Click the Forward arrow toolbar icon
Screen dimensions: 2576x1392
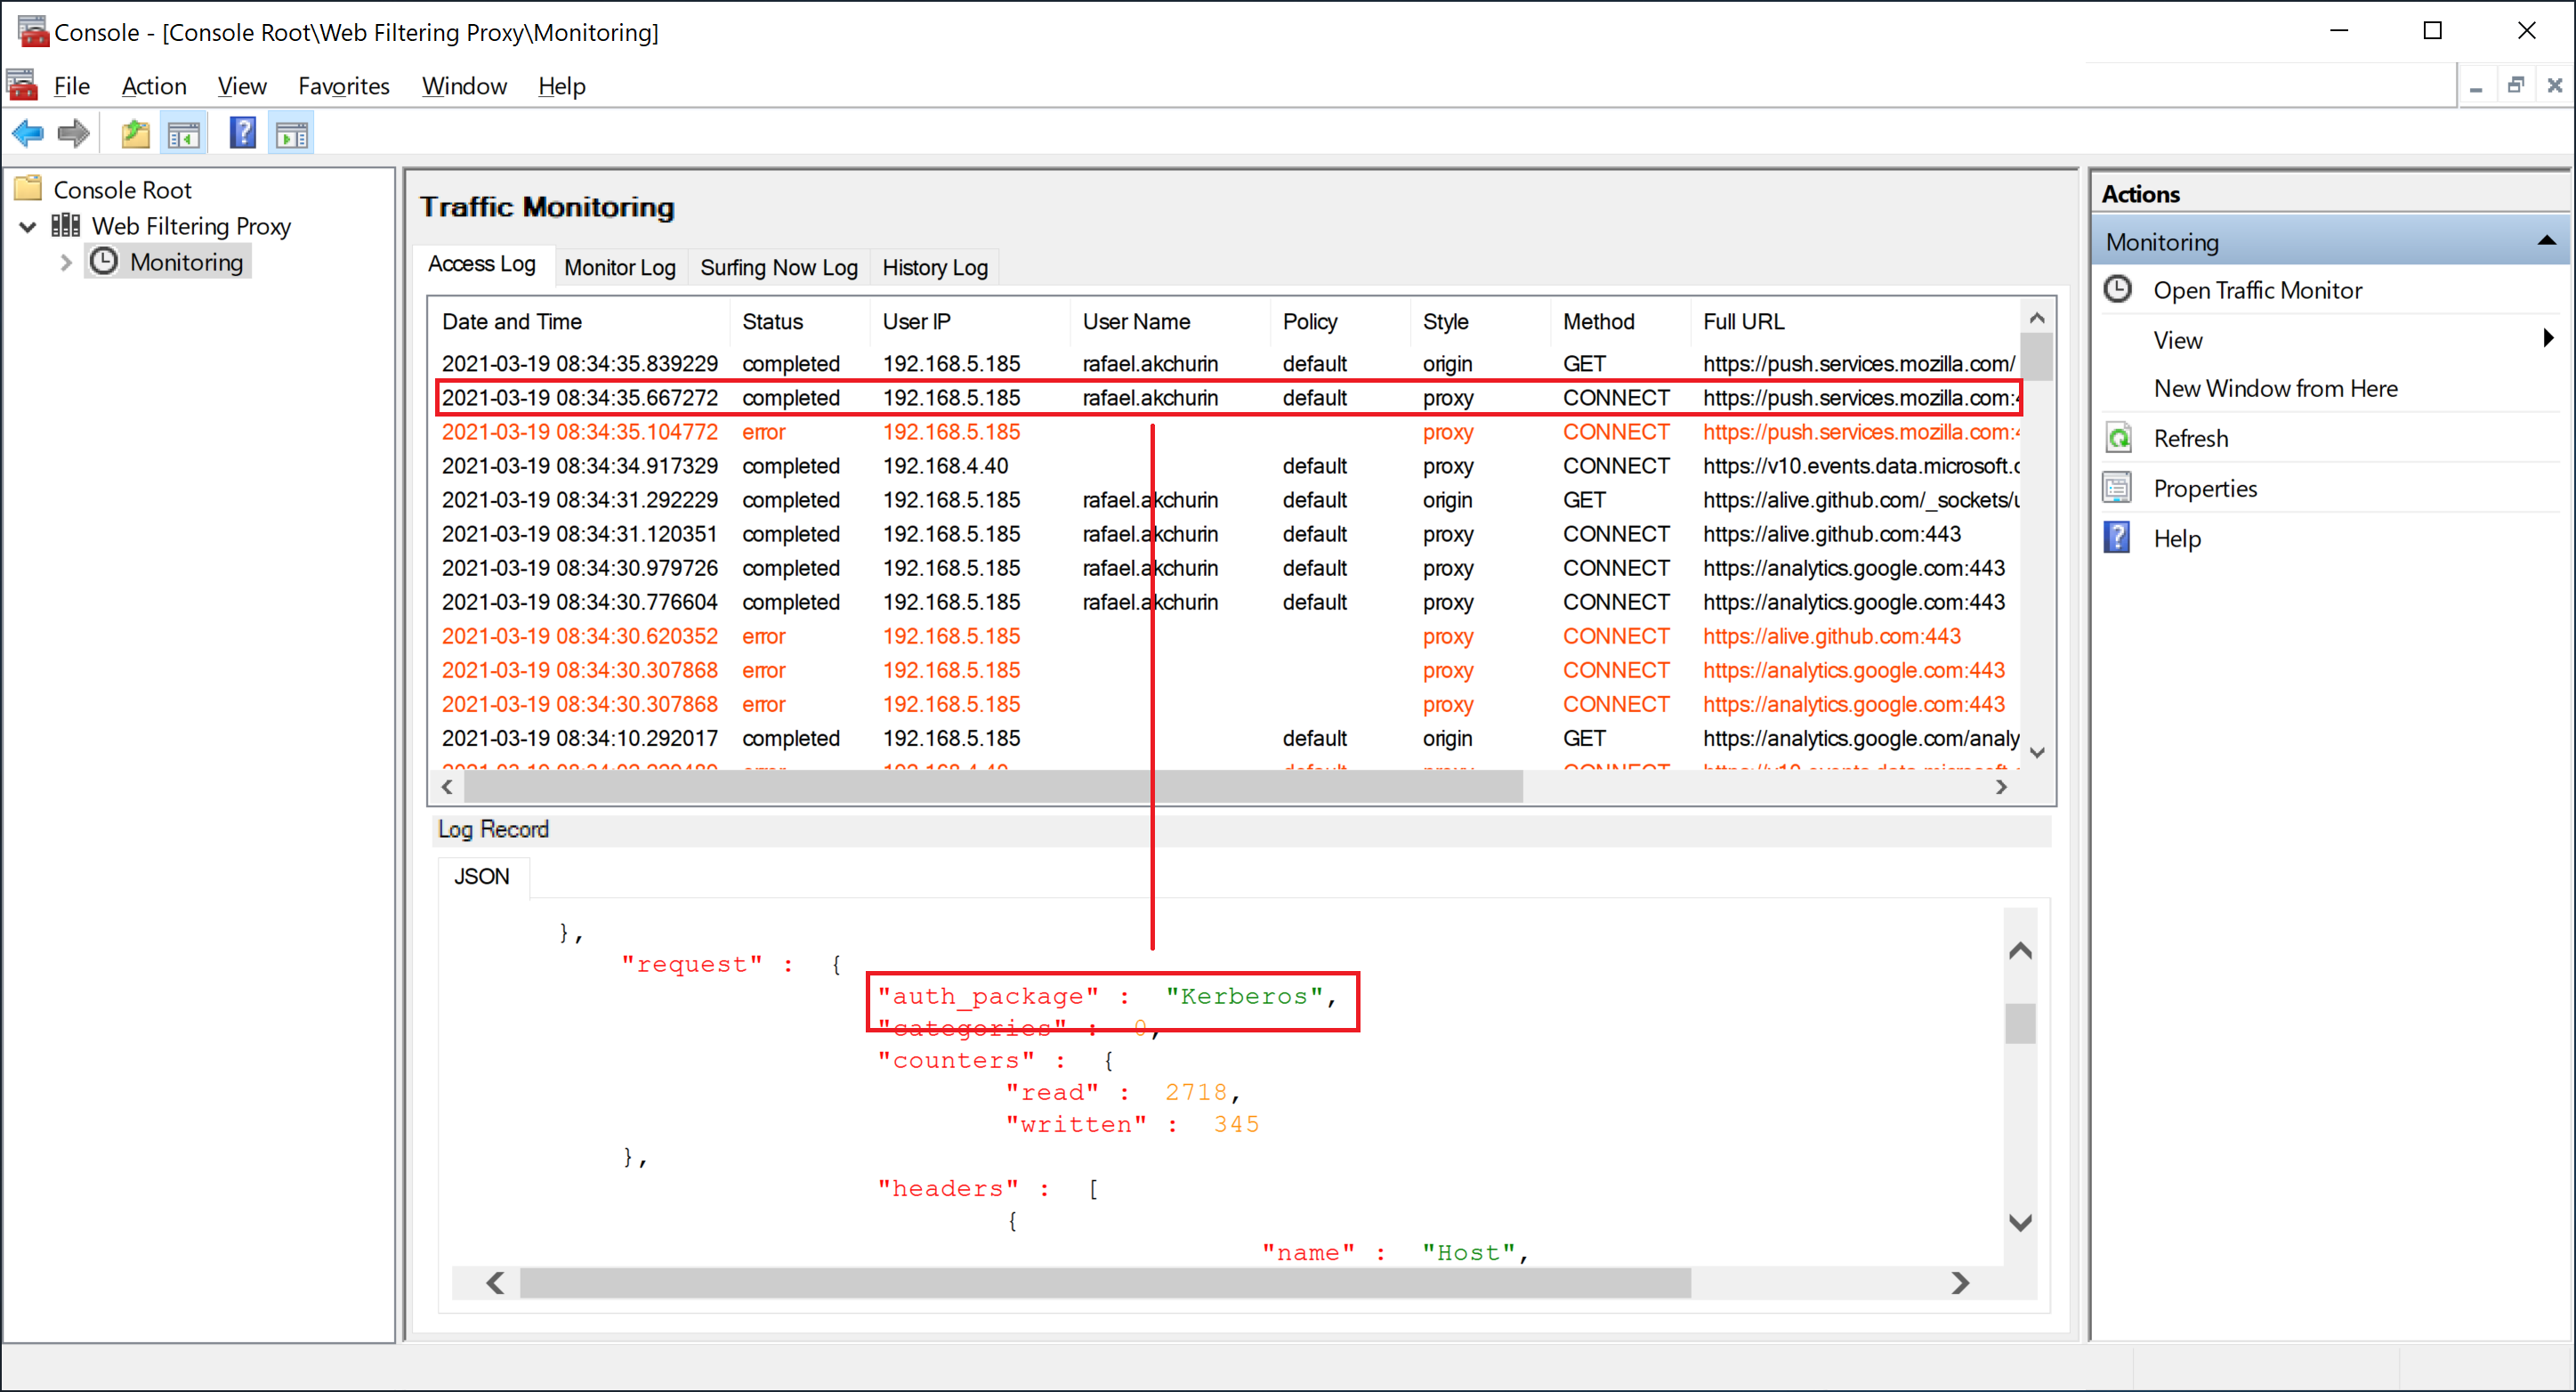pyautogui.click(x=73, y=133)
